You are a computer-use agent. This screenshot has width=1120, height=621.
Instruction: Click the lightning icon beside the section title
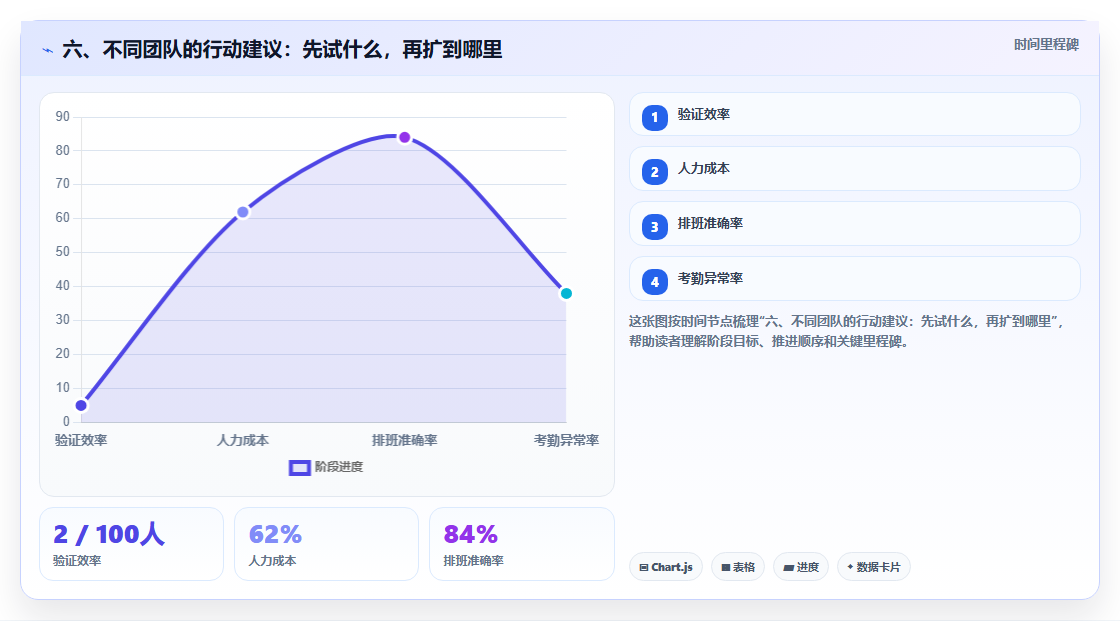[x=48, y=50]
